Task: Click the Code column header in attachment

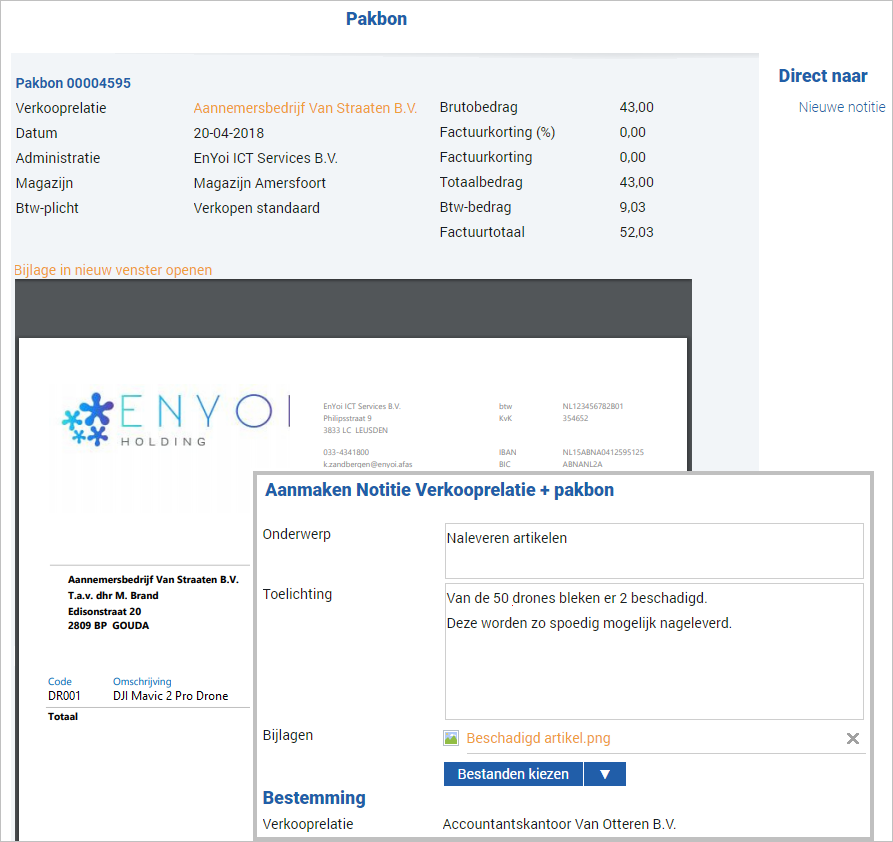Action: (x=60, y=681)
